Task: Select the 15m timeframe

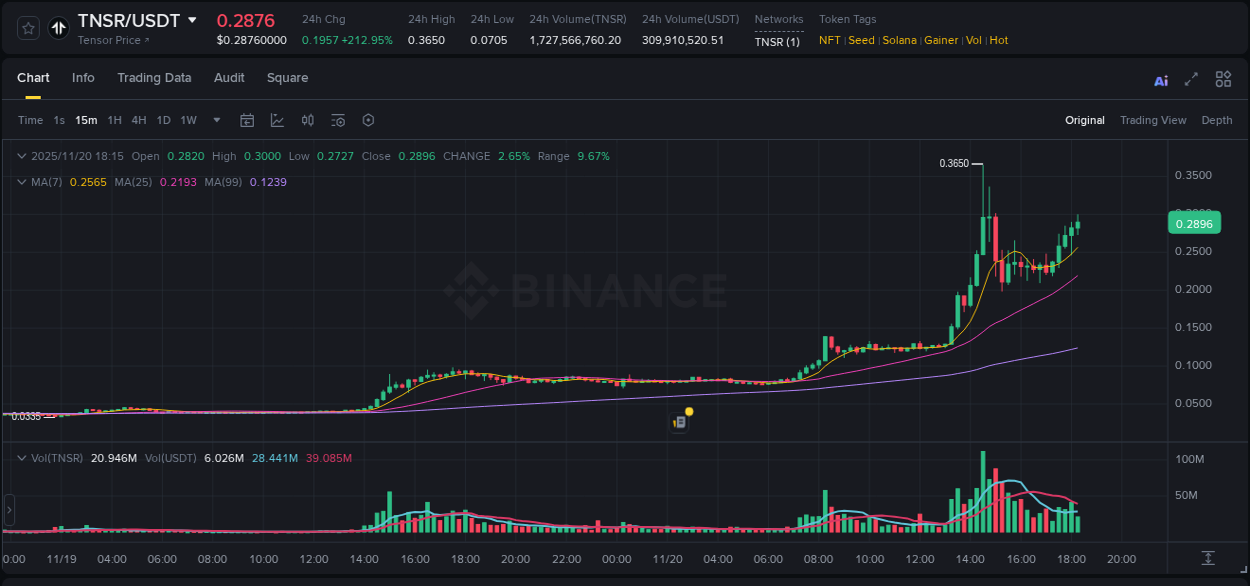Action: pyautogui.click(x=86, y=120)
